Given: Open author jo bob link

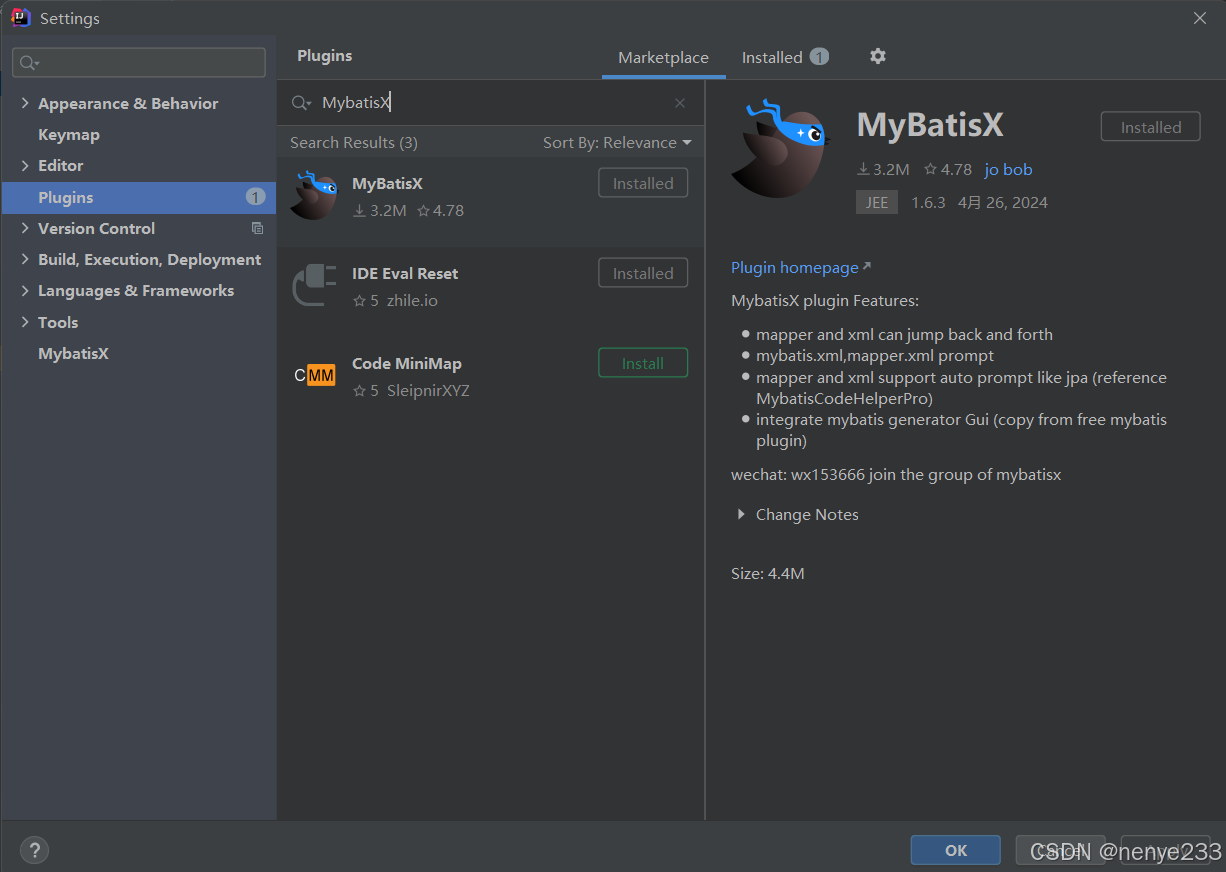Looking at the screenshot, I should [1008, 169].
